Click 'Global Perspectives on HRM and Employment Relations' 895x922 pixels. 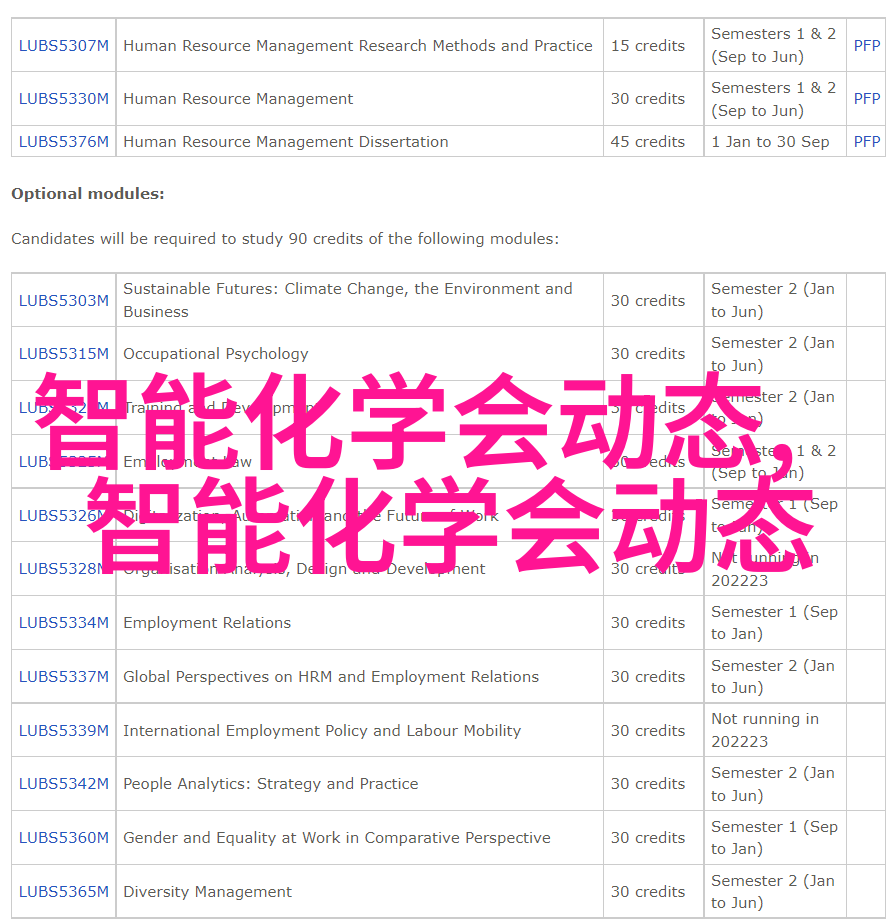[331, 677]
